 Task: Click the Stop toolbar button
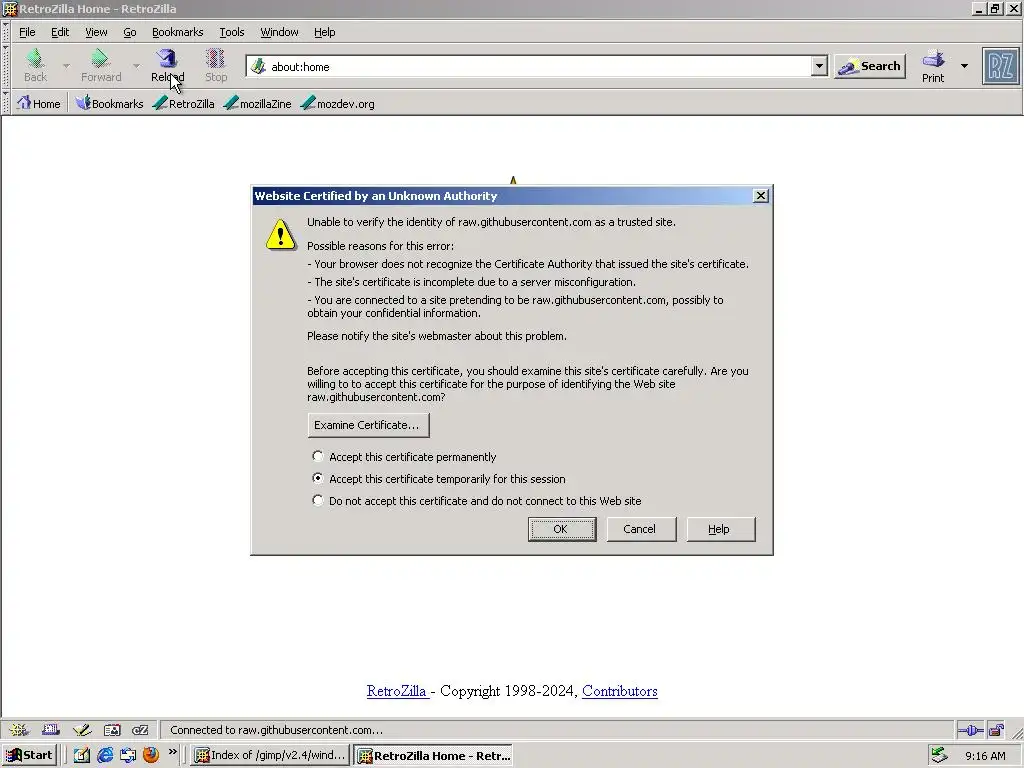[x=216, y=65]
